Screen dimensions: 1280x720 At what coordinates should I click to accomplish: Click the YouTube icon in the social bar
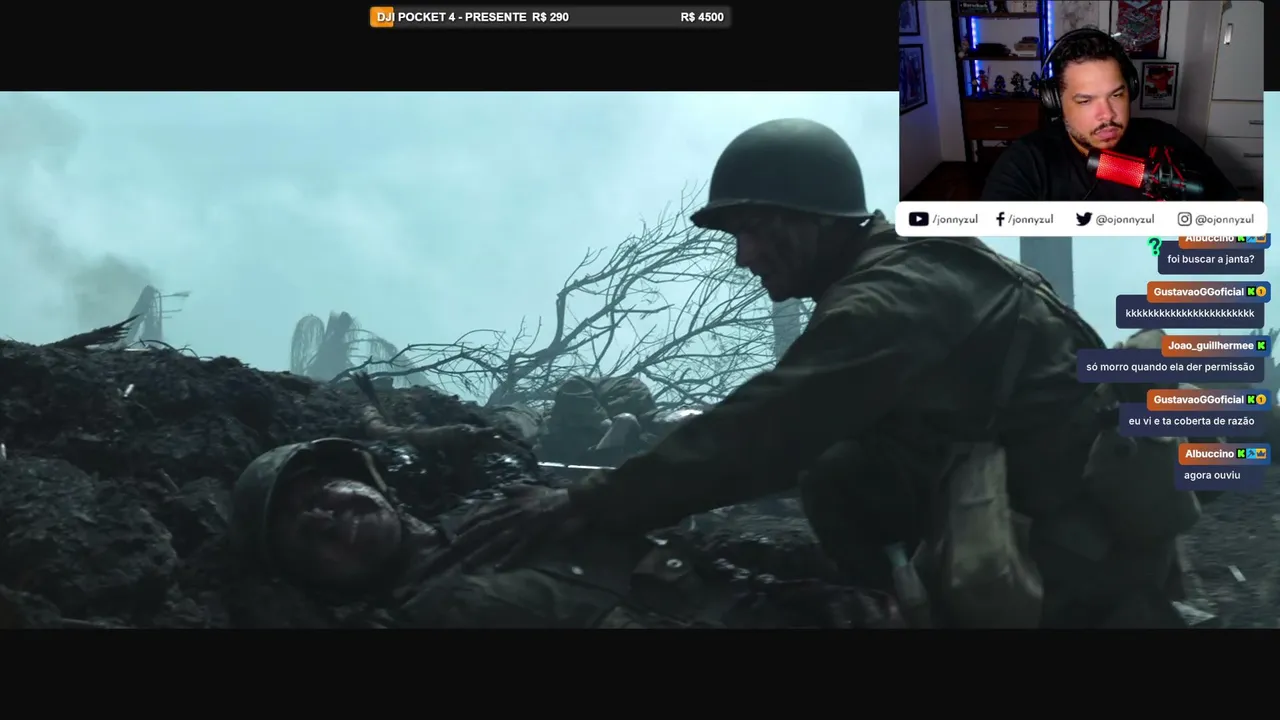pyautogui.click(x=918, y=219)
